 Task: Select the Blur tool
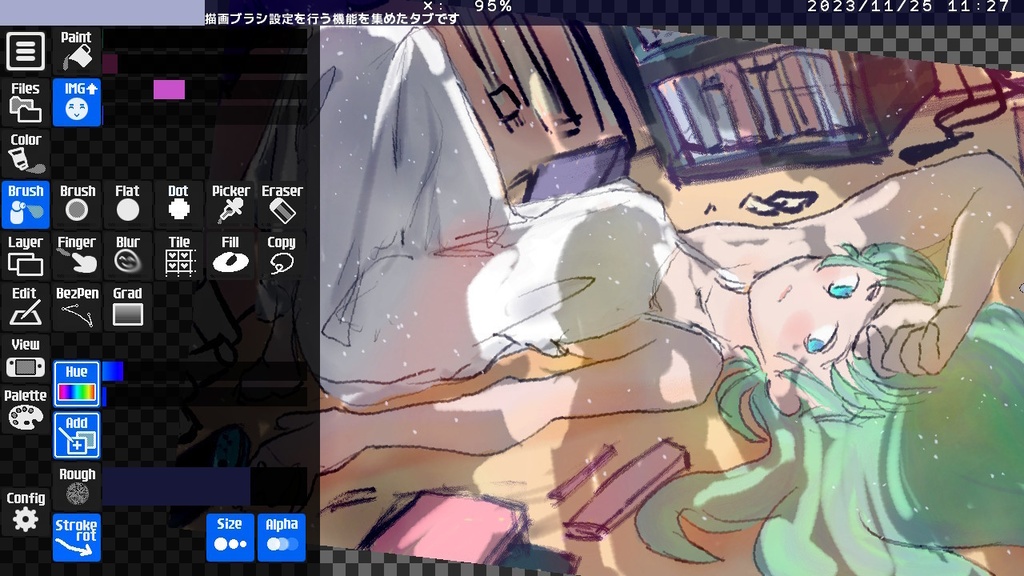[x=127, y=256]
